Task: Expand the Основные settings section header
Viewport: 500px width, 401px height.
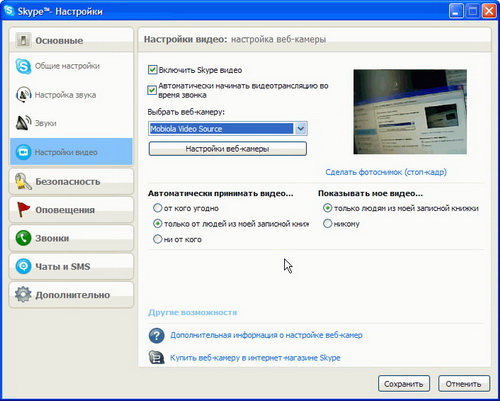Action: [x=71, y=40]
